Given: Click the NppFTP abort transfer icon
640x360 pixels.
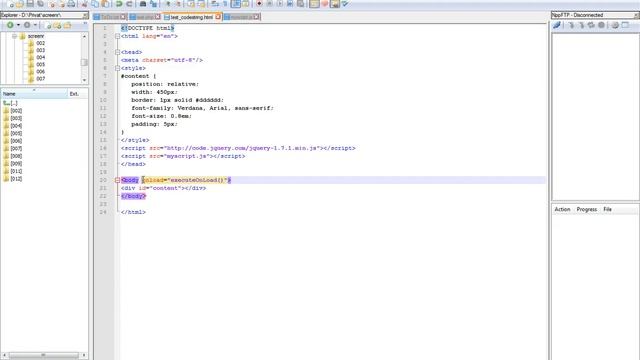Looking at the screenshot, I should [601, 25].
